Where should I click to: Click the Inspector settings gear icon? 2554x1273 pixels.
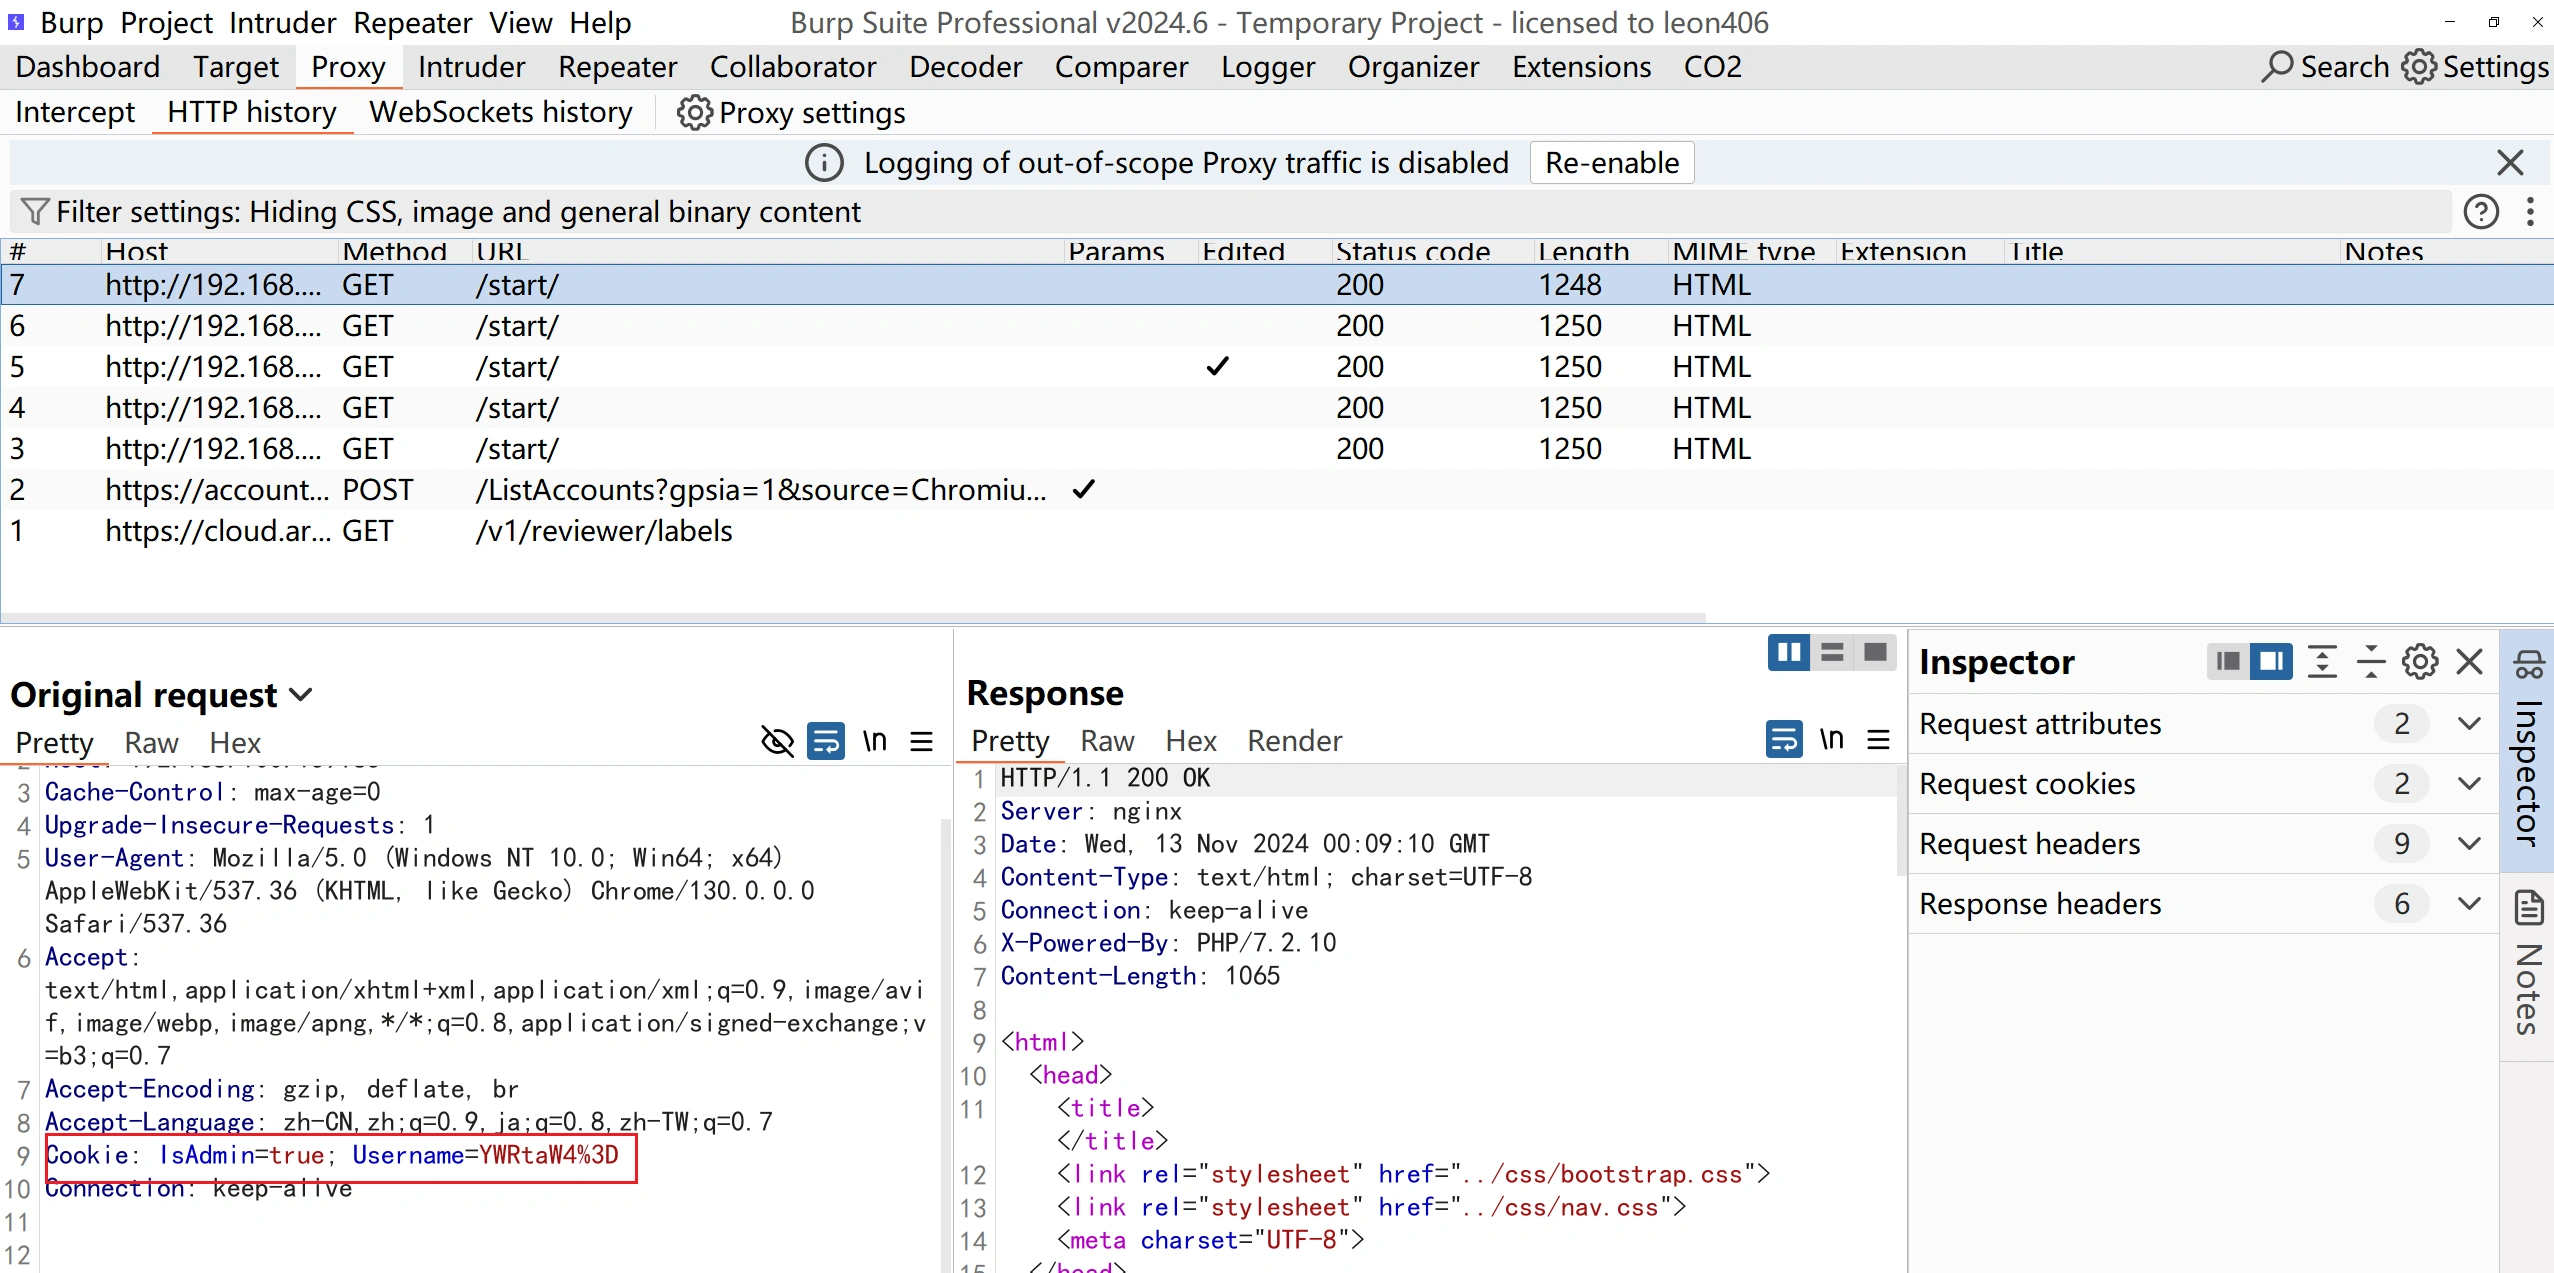(2420, 662)
